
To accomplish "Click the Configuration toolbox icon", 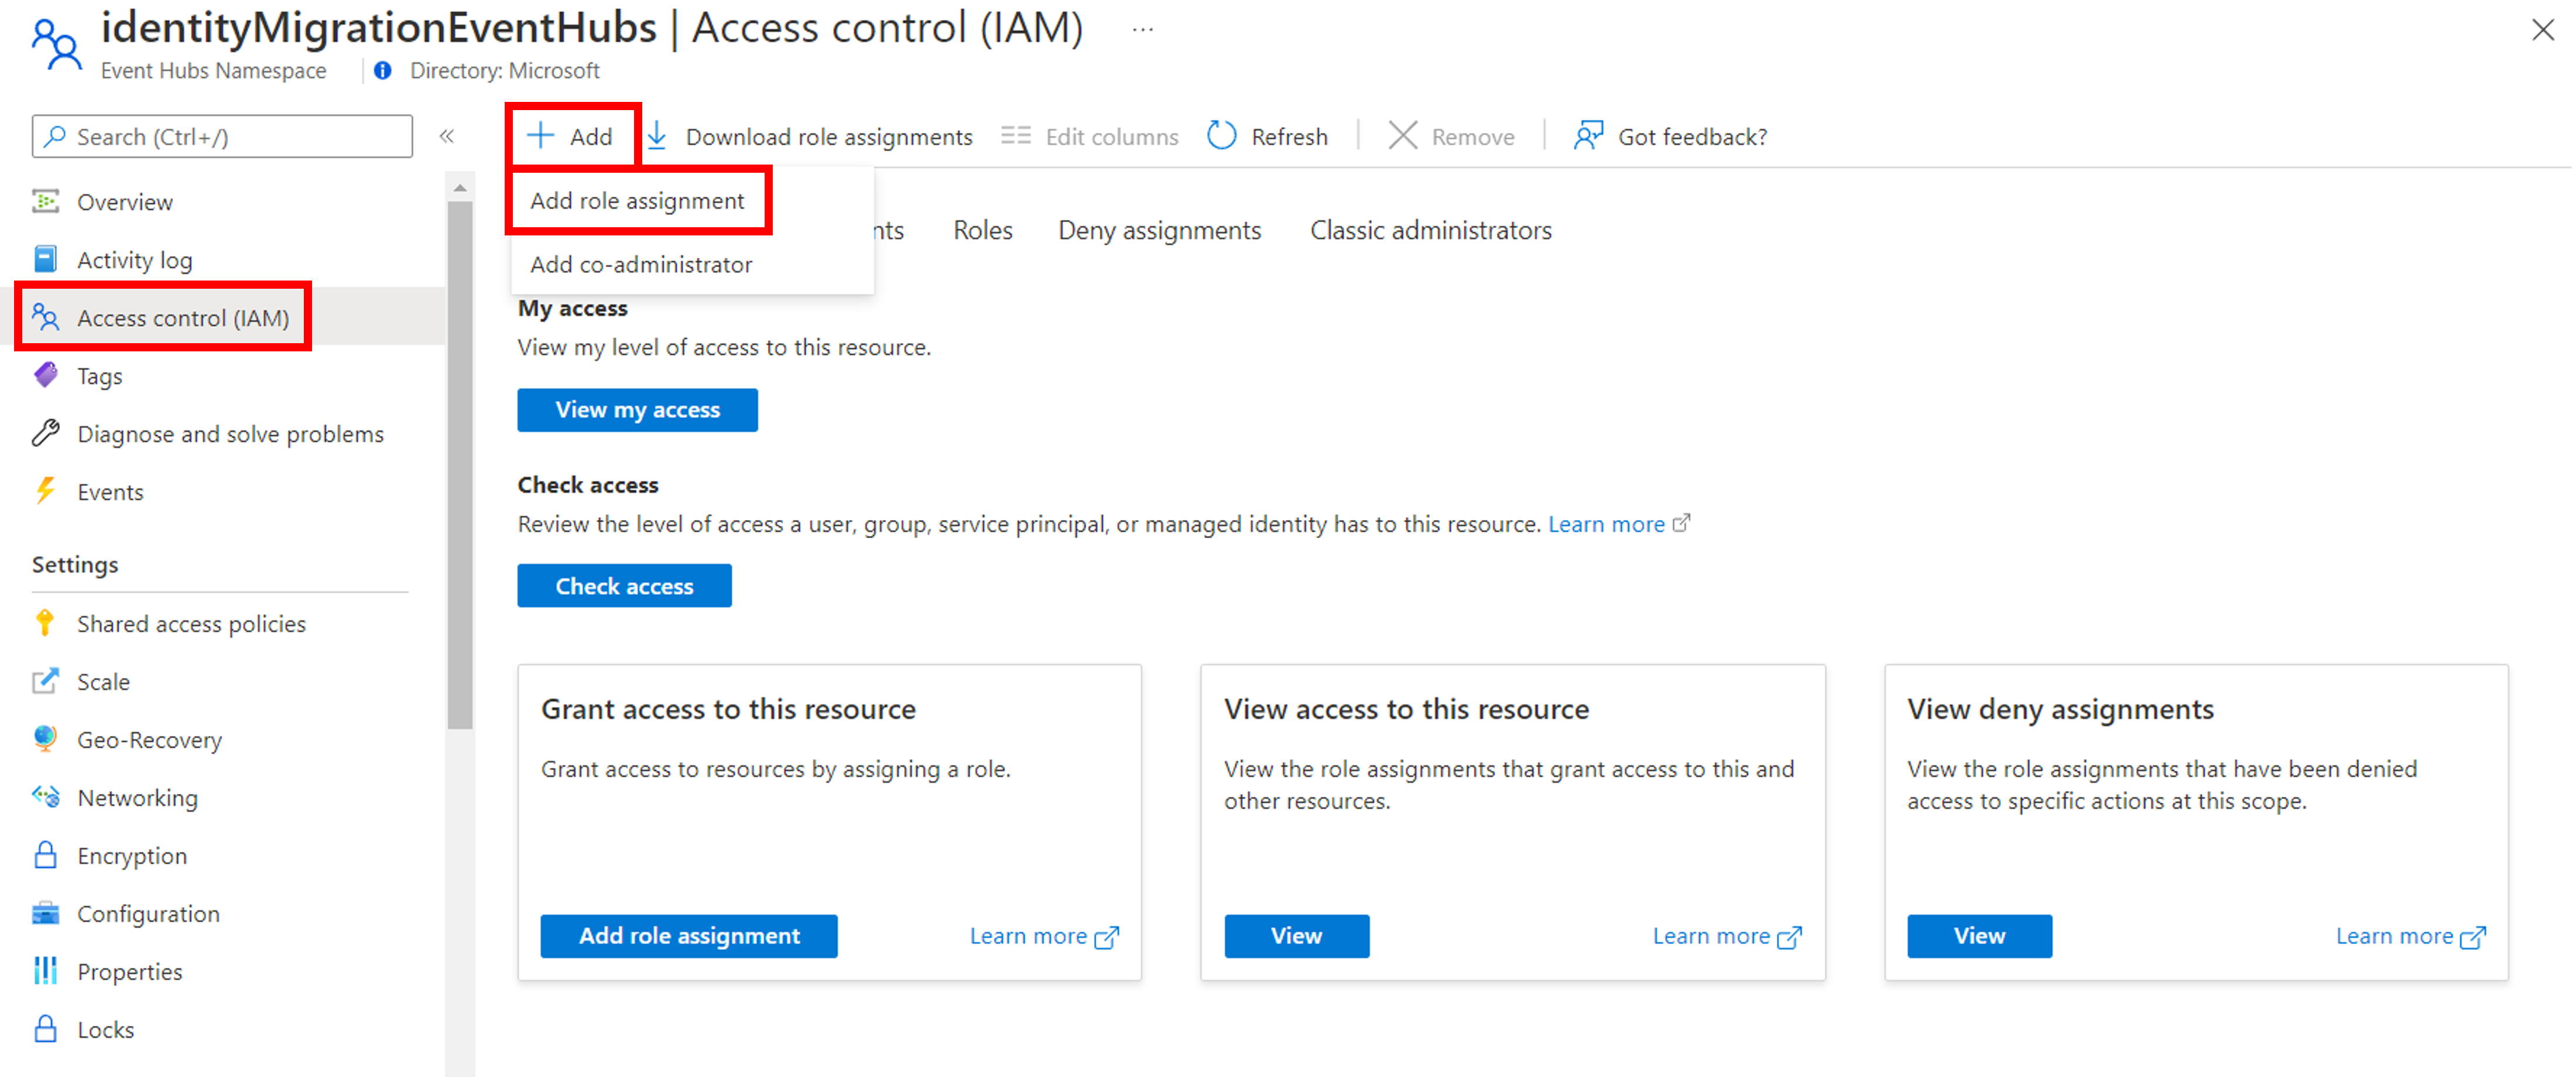I will (x=46, y=913).
